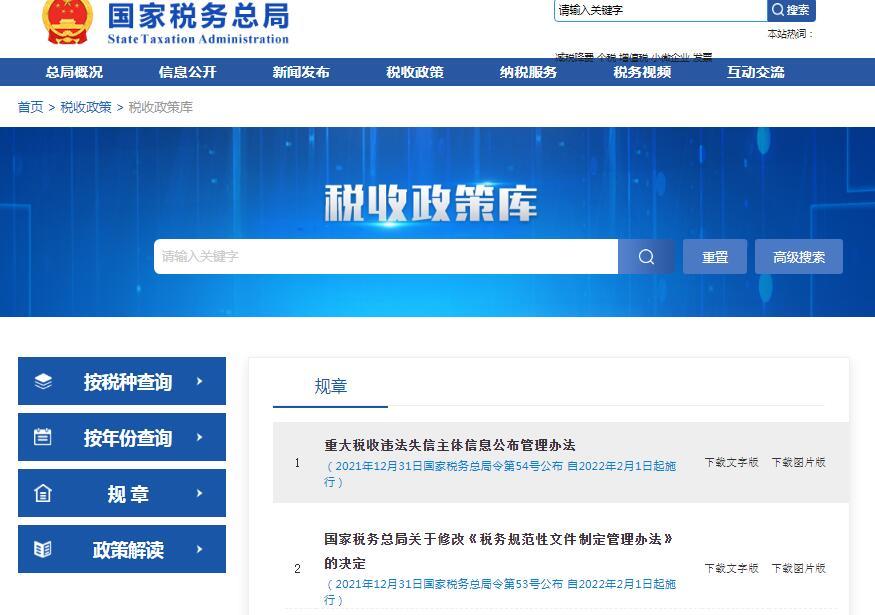Screen dimensions: 875x615
Task: Expand the 按税种查询 arrow
Action: 200,382
